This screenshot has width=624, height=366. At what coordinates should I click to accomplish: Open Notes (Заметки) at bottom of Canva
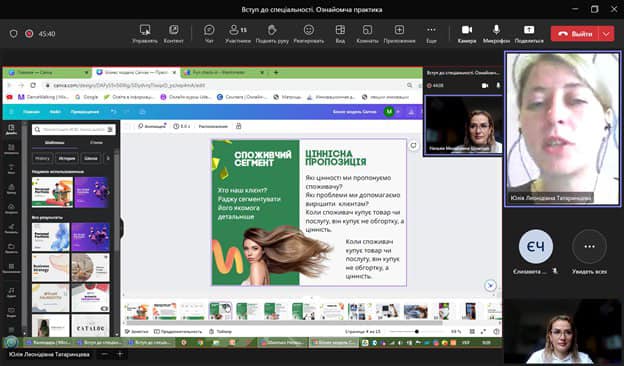[x=136, y=331]
